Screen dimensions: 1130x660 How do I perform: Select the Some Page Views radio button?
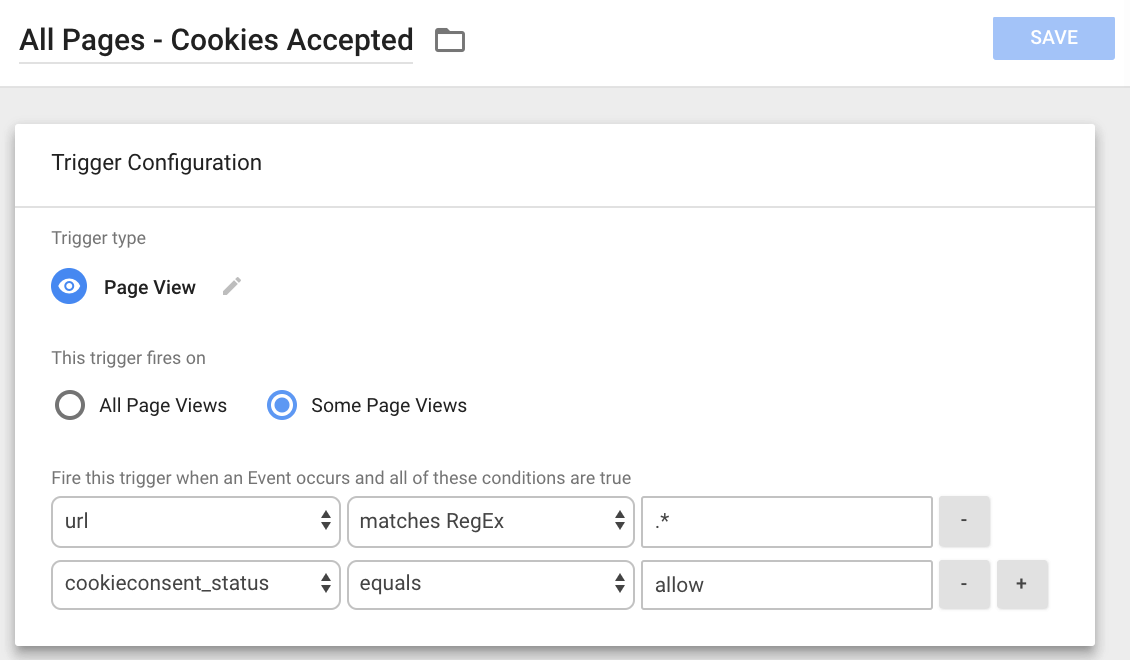click(x=282, y=405)
